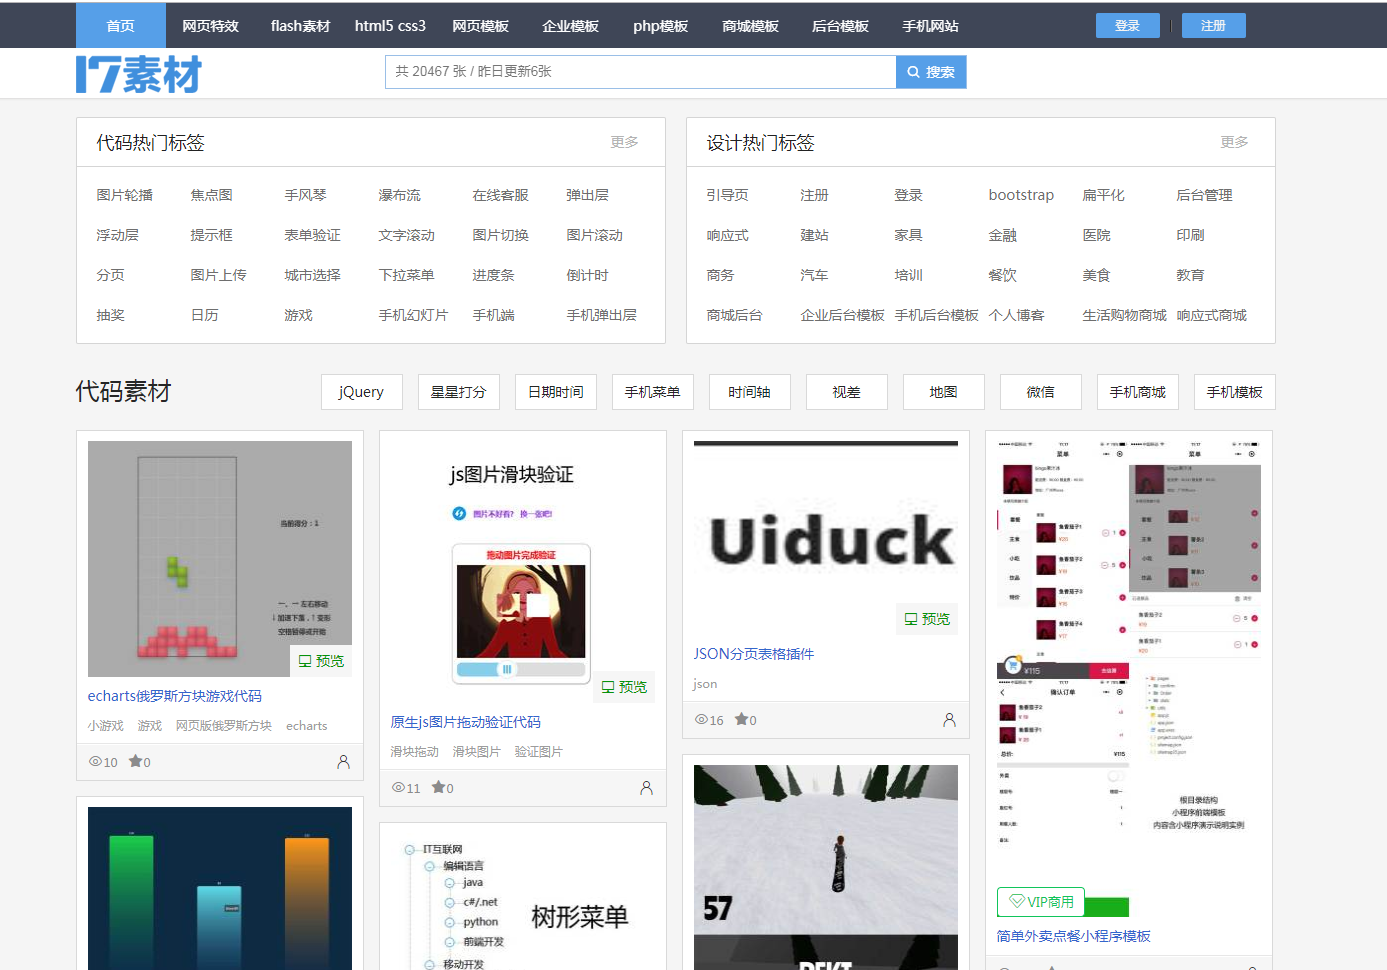Image resolution: width=1387 pixels, height=970 pixels.
Task: Click the 企业后台模板 design tag
Action: [x=843, y=315]
